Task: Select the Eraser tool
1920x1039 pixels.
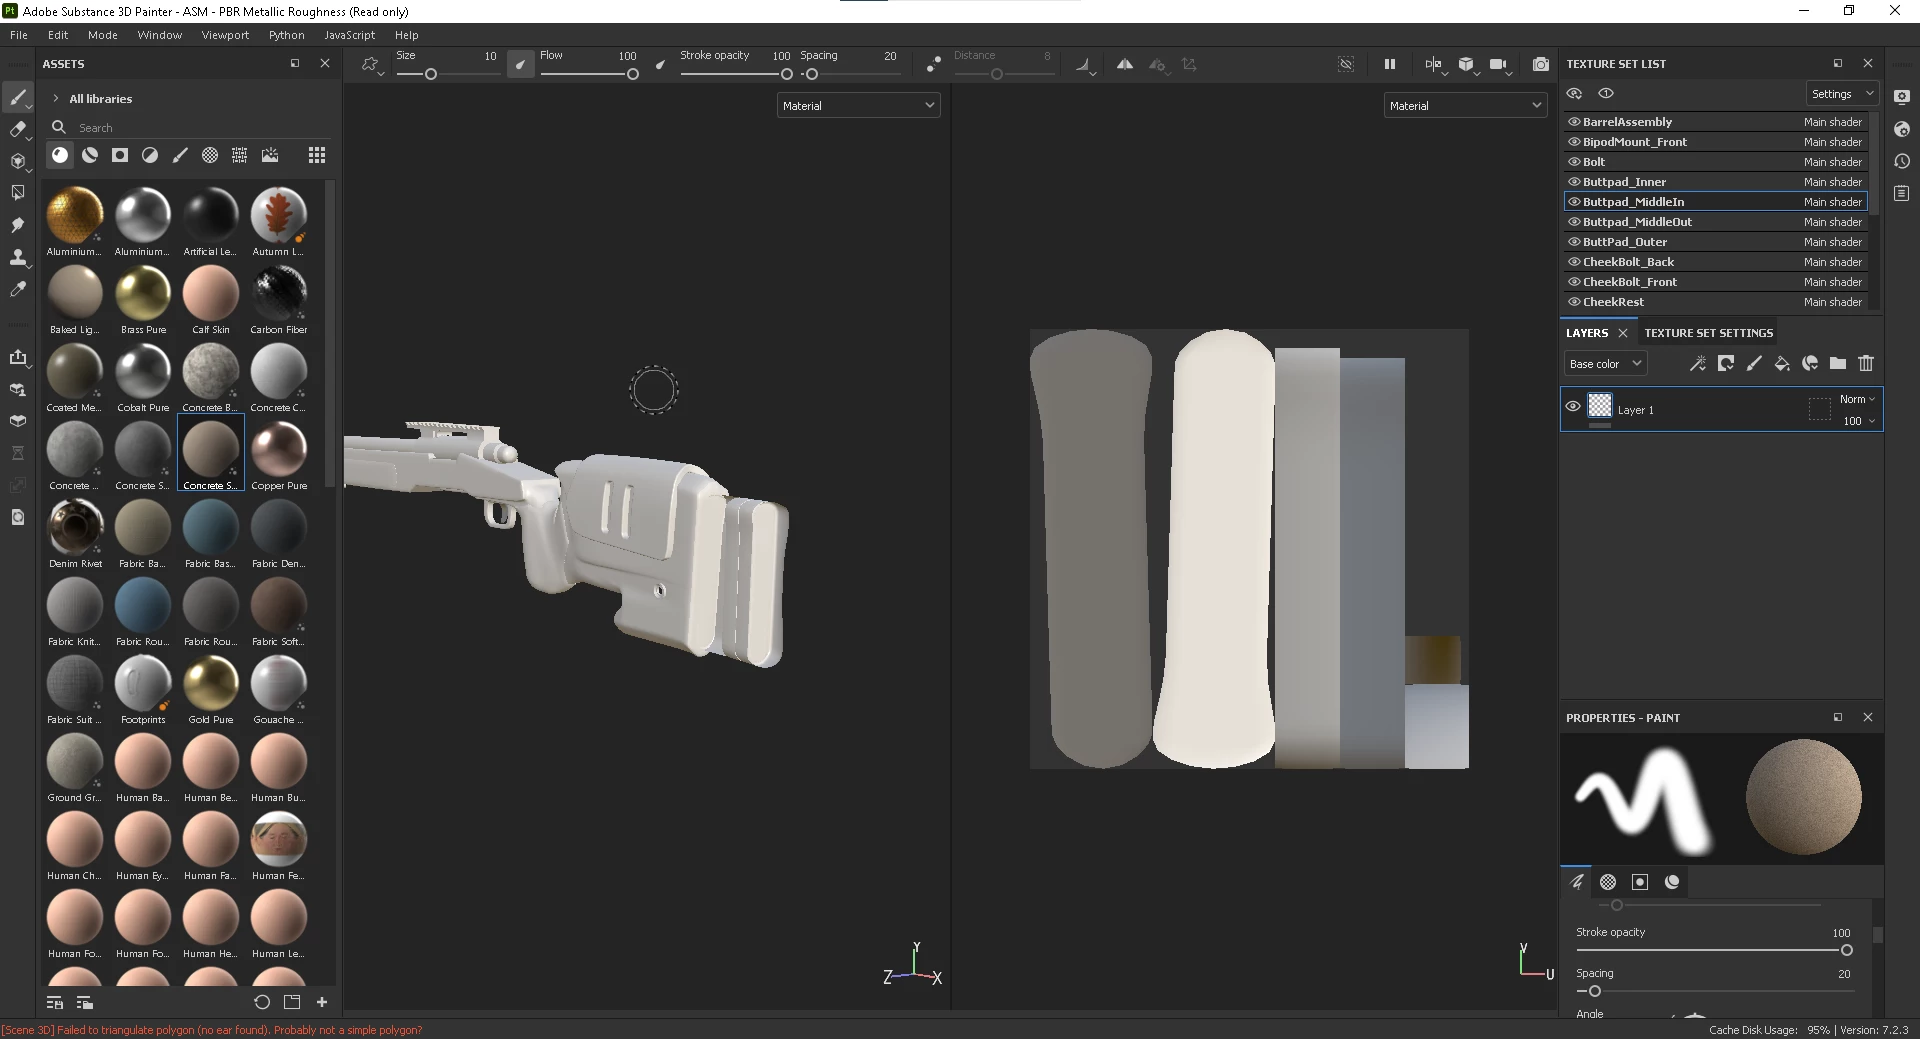Action: (x=18, y=129)
